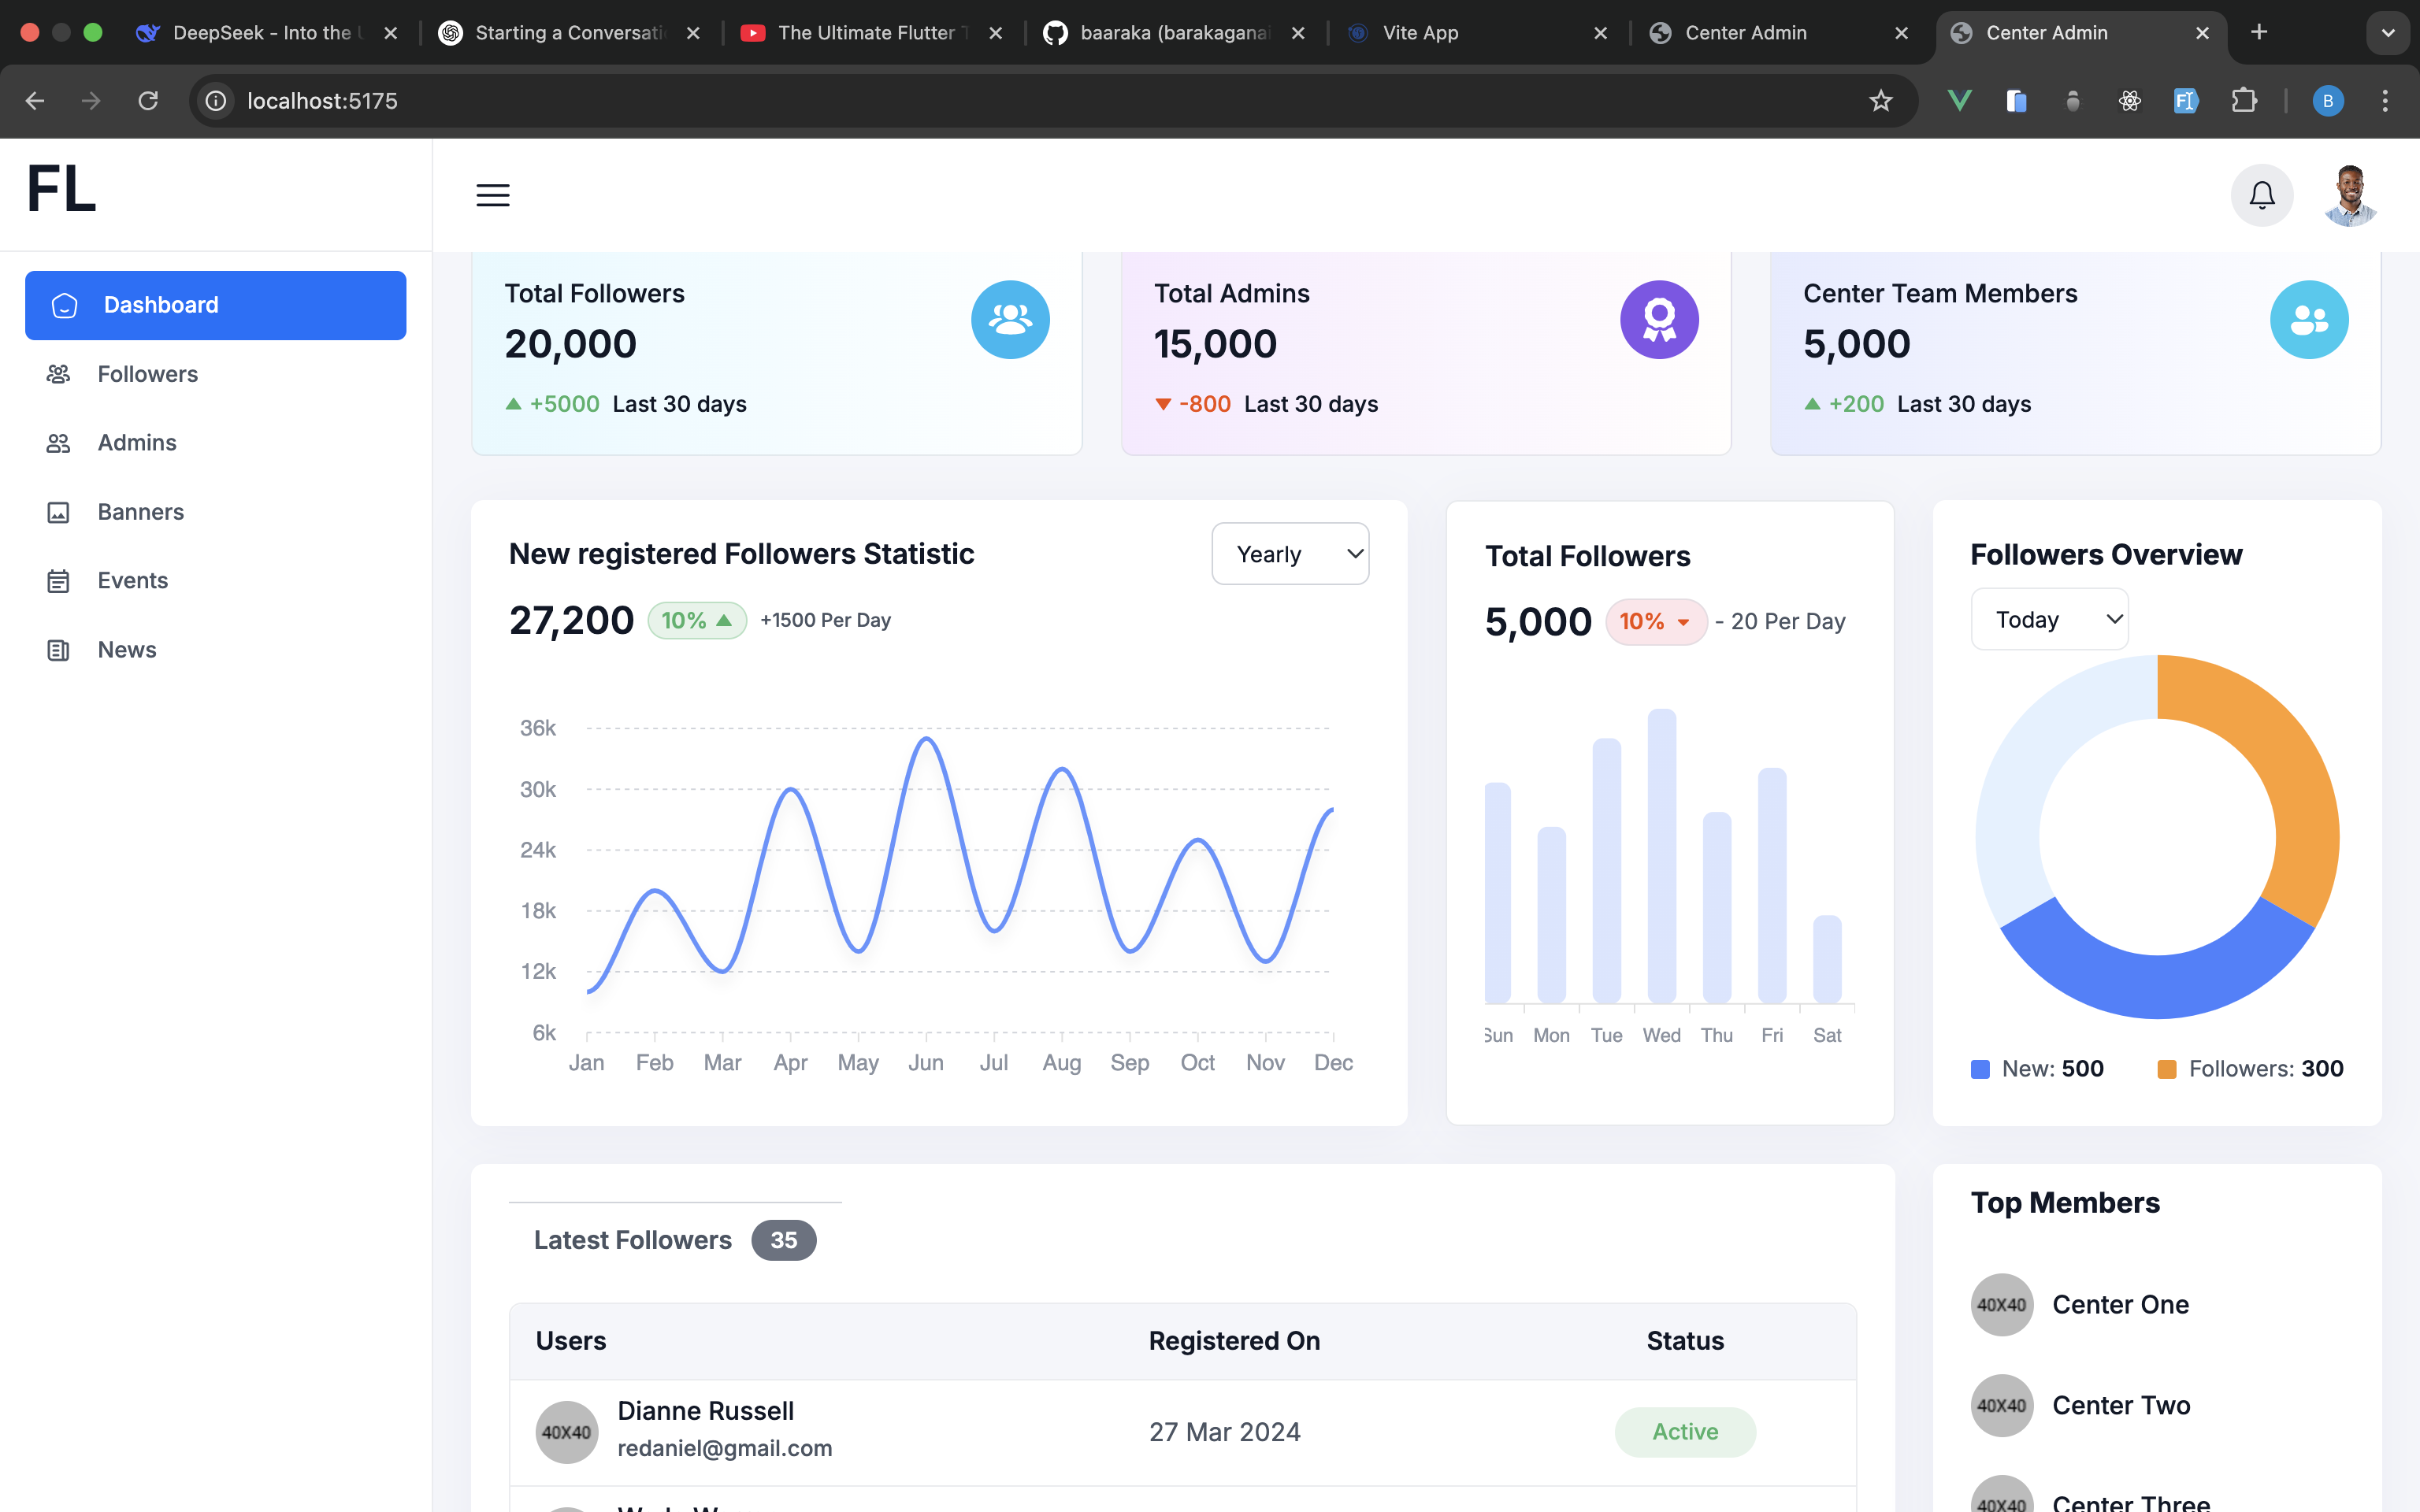Expand the Yearly period dropdown
Screen dimensions: 2420x1512
click(x=1290, y=554)
